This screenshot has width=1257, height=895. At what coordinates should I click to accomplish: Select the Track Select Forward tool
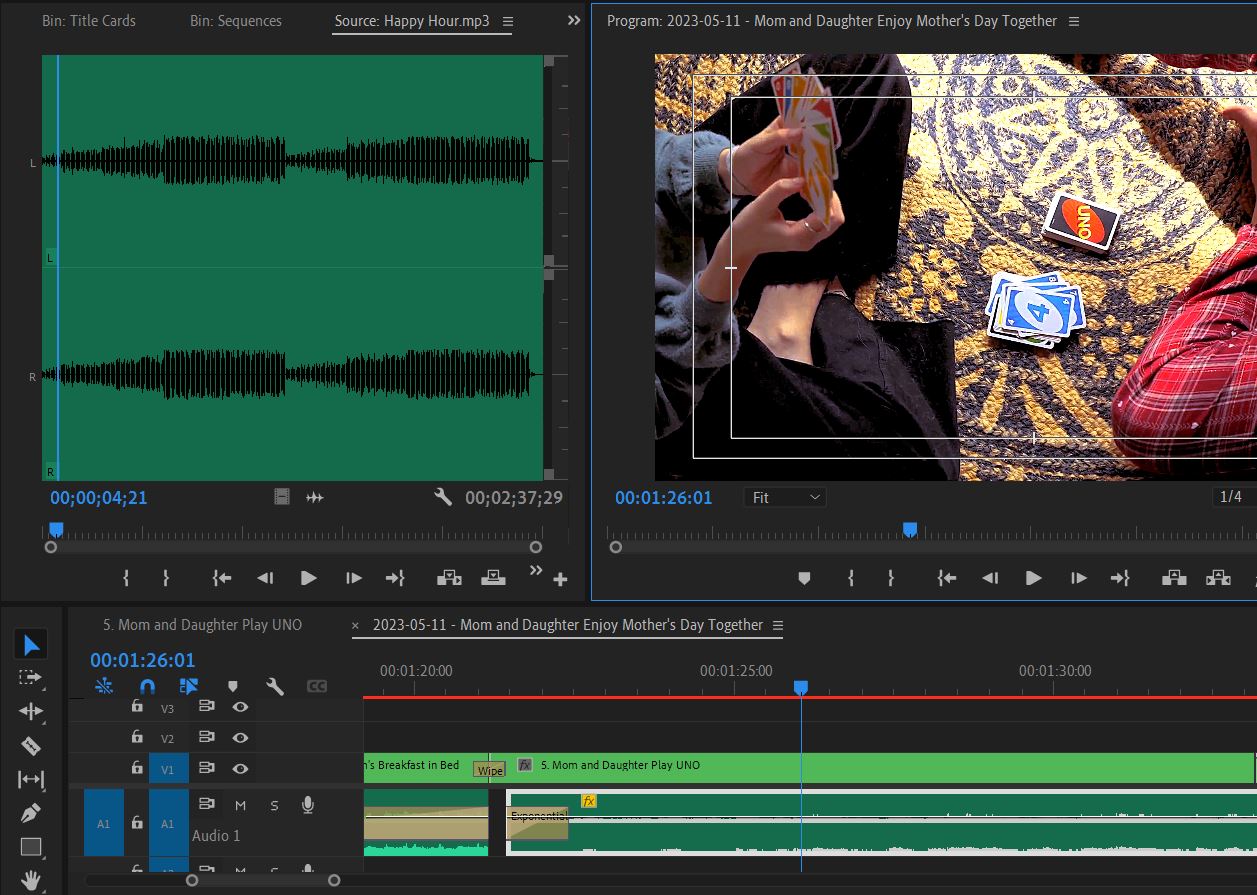coord(31,678)
